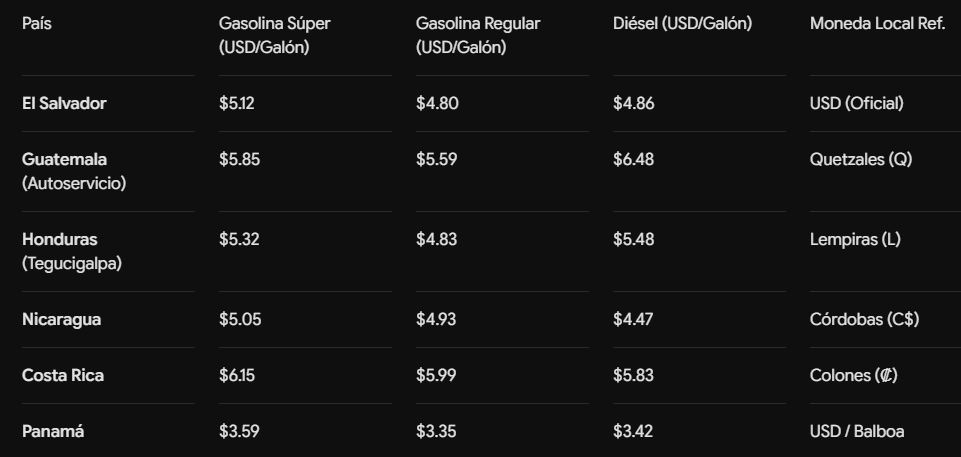This screenshot has width=961, height=457.
Task: Select the Quetzales (Q) currency cell
Action: tap(860, 160)
